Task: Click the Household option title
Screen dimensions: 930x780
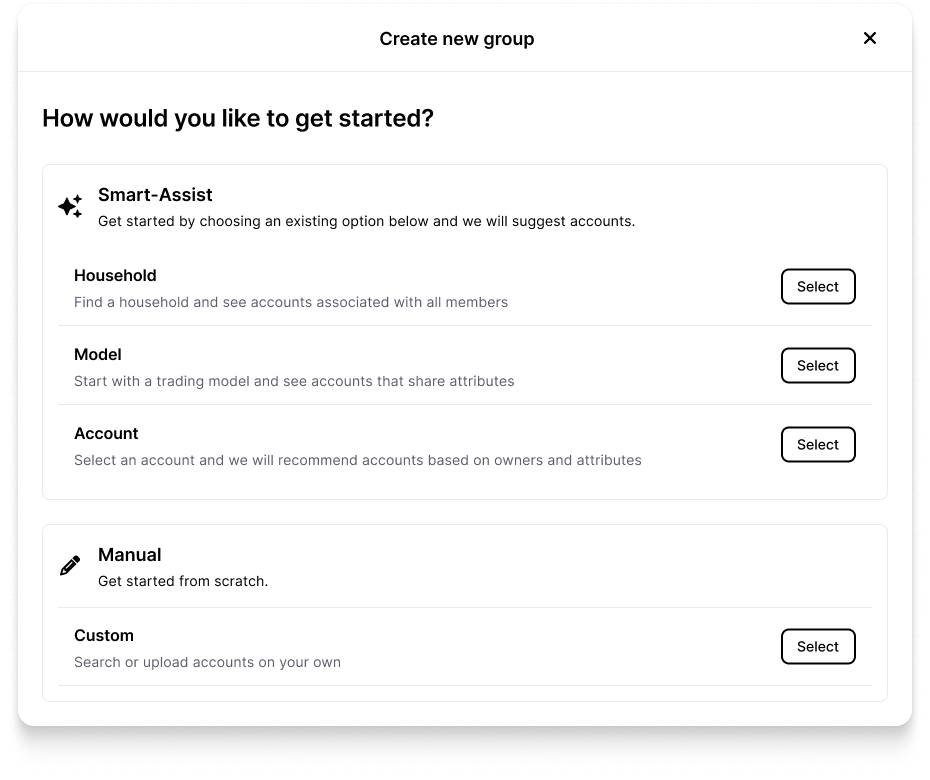Action: pyautogui.click(x=115, y=275)
